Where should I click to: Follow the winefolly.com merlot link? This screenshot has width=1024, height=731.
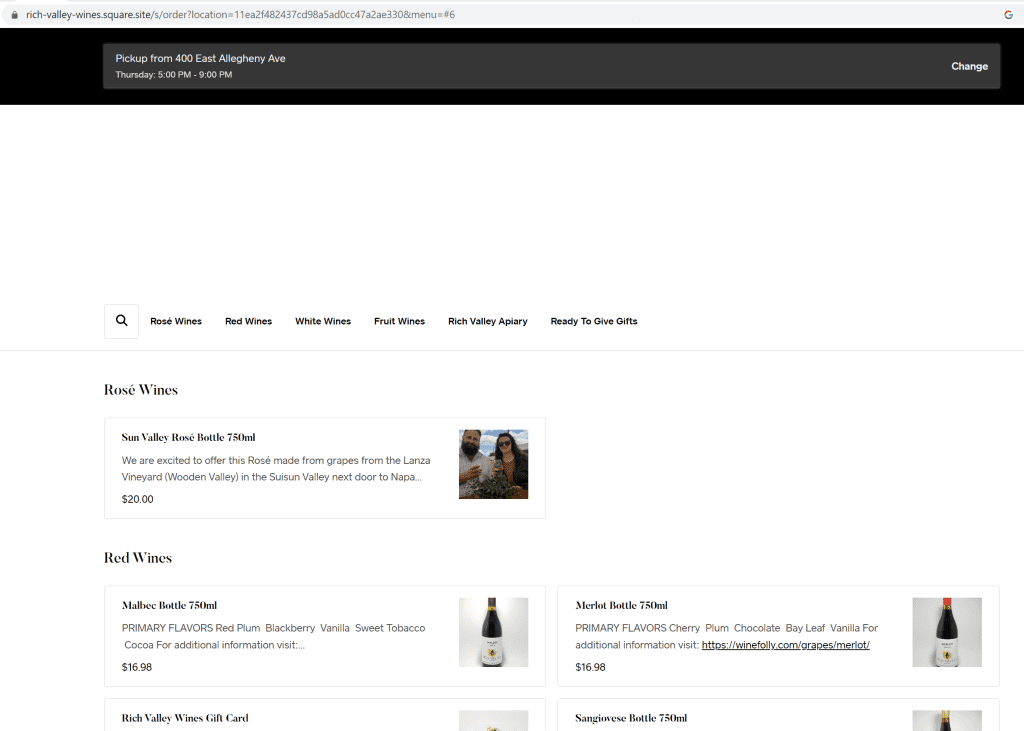(x=786, y=645)
